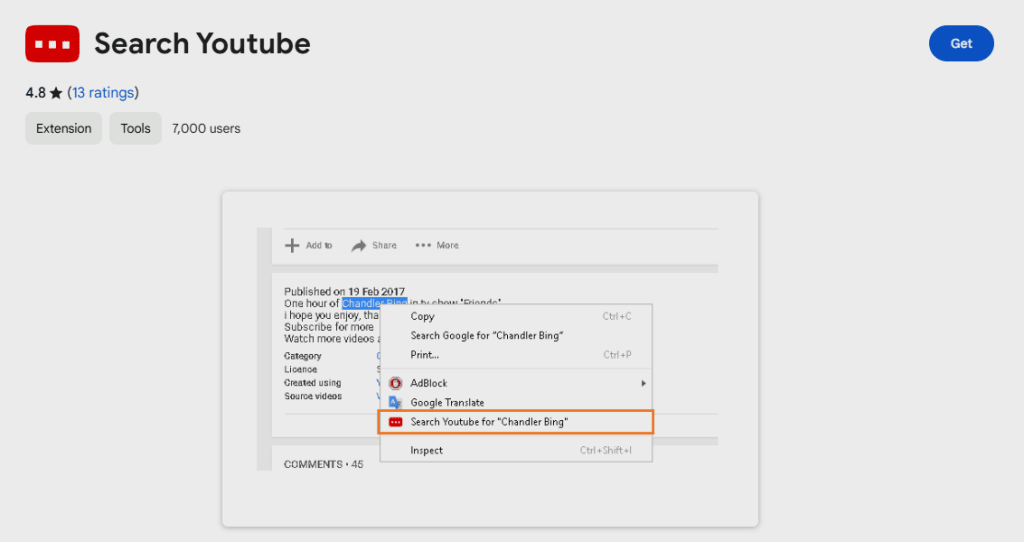Click the Tools category chip

coord(136,128)
